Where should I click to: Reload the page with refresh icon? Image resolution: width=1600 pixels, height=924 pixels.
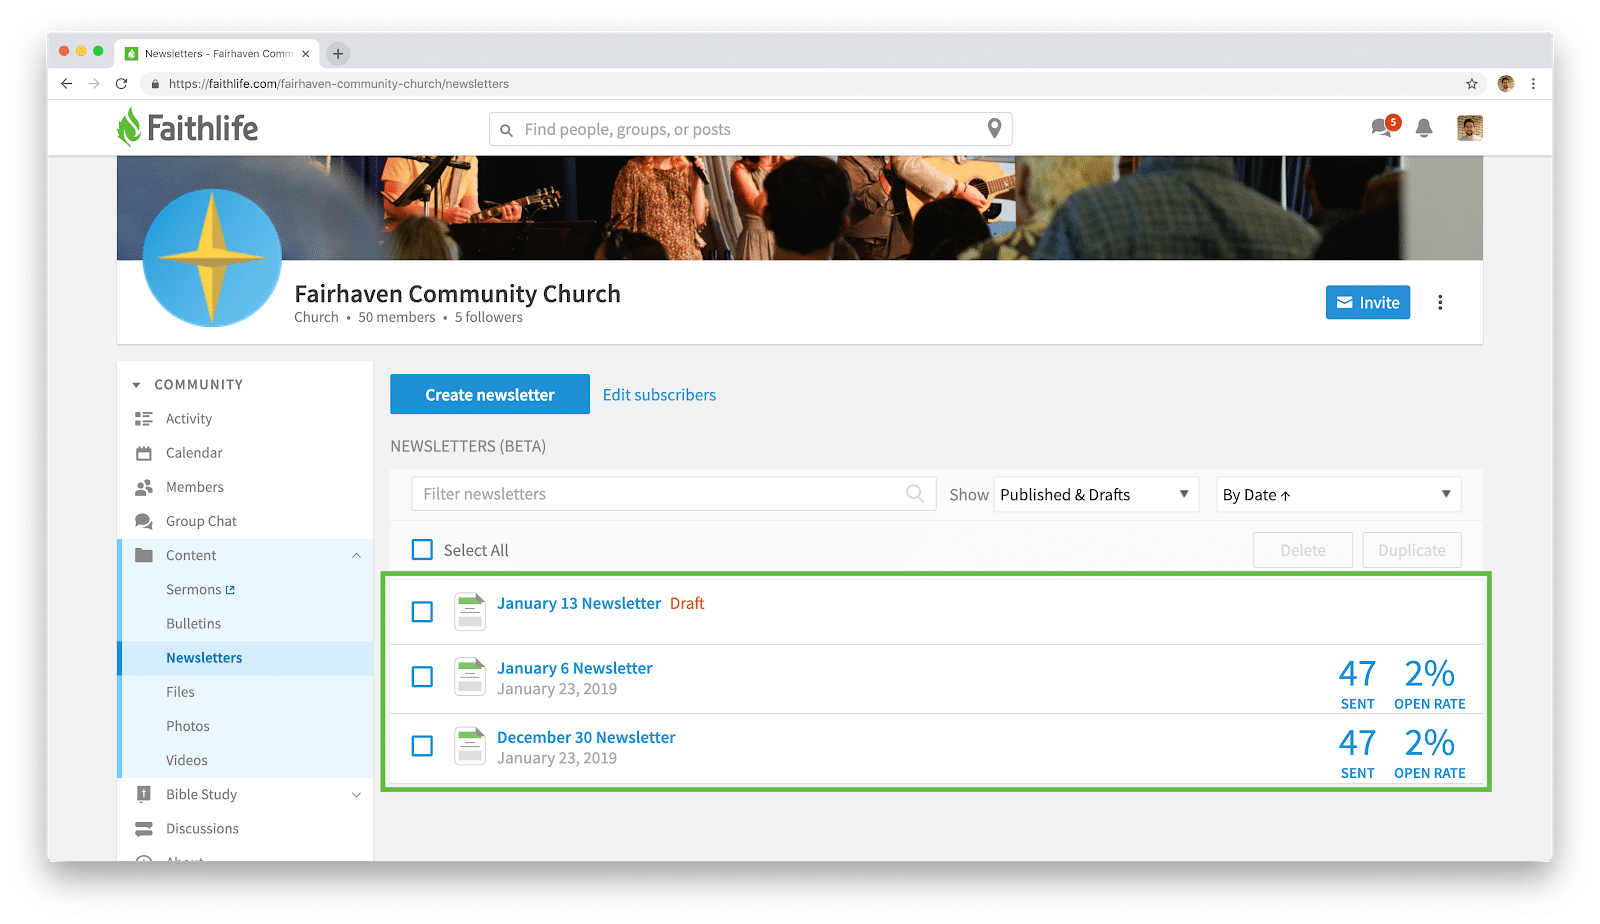122,84
